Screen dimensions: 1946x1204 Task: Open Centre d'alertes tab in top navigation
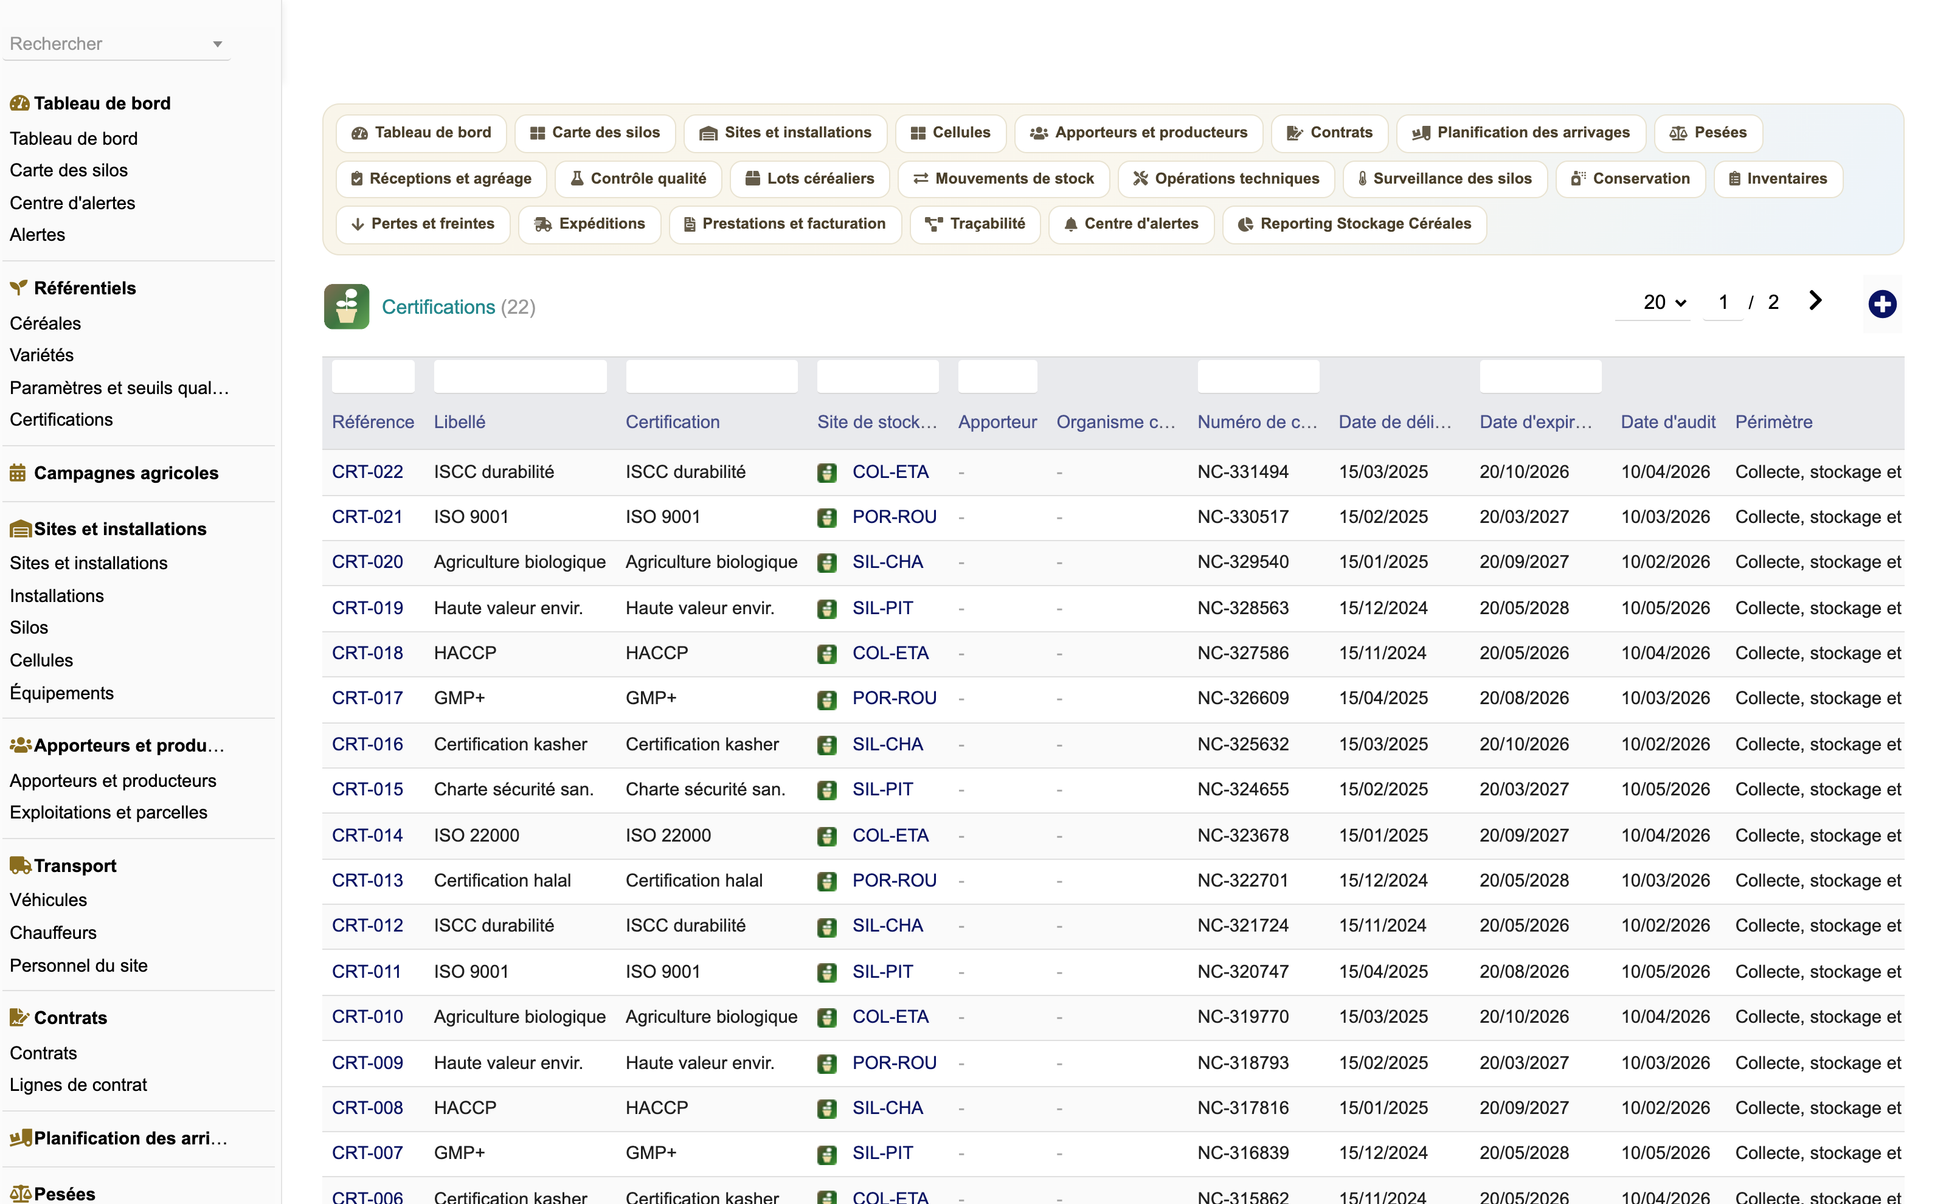[1131, 224]
